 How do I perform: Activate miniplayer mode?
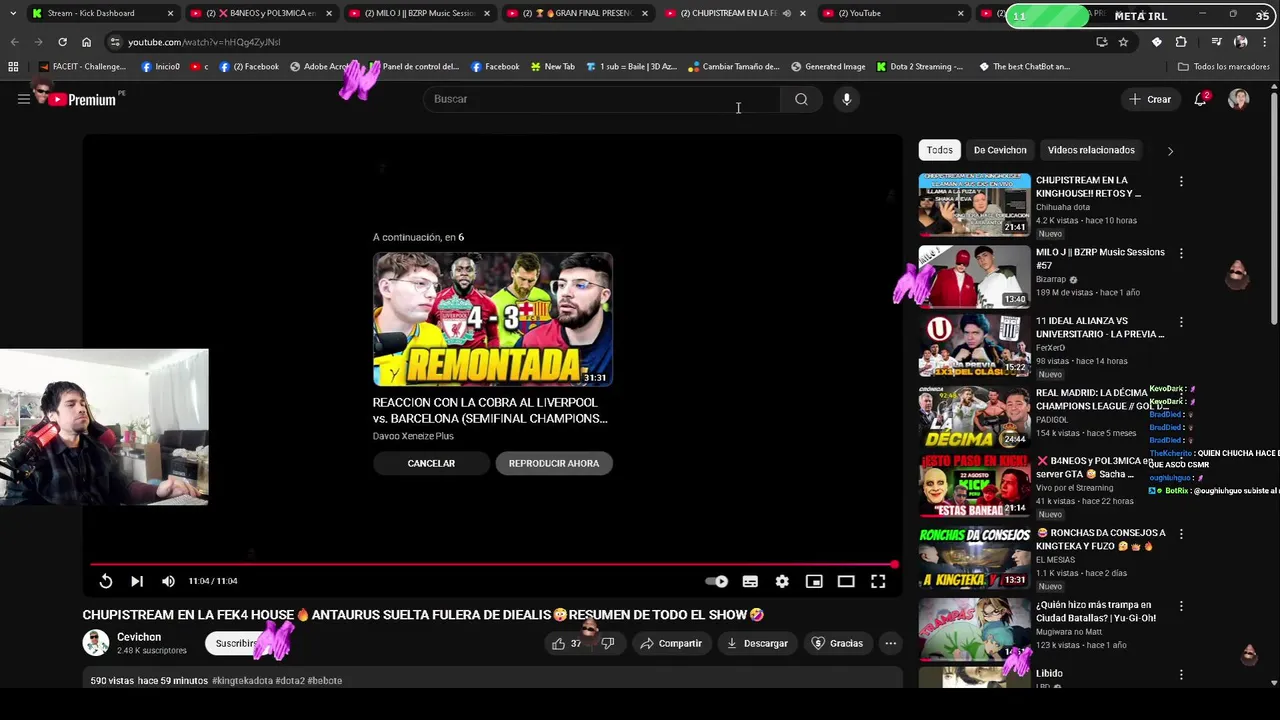(x=814, y=581)
